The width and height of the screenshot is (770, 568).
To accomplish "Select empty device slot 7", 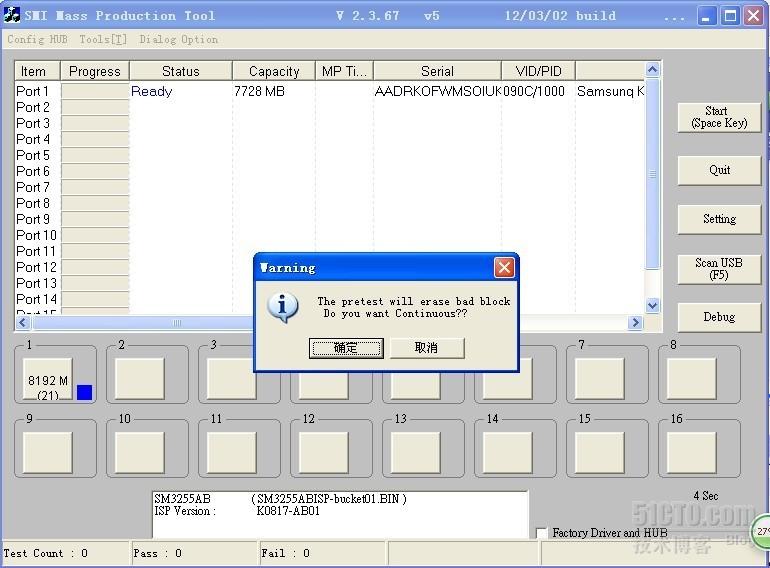I will click(x=600, y=378).
